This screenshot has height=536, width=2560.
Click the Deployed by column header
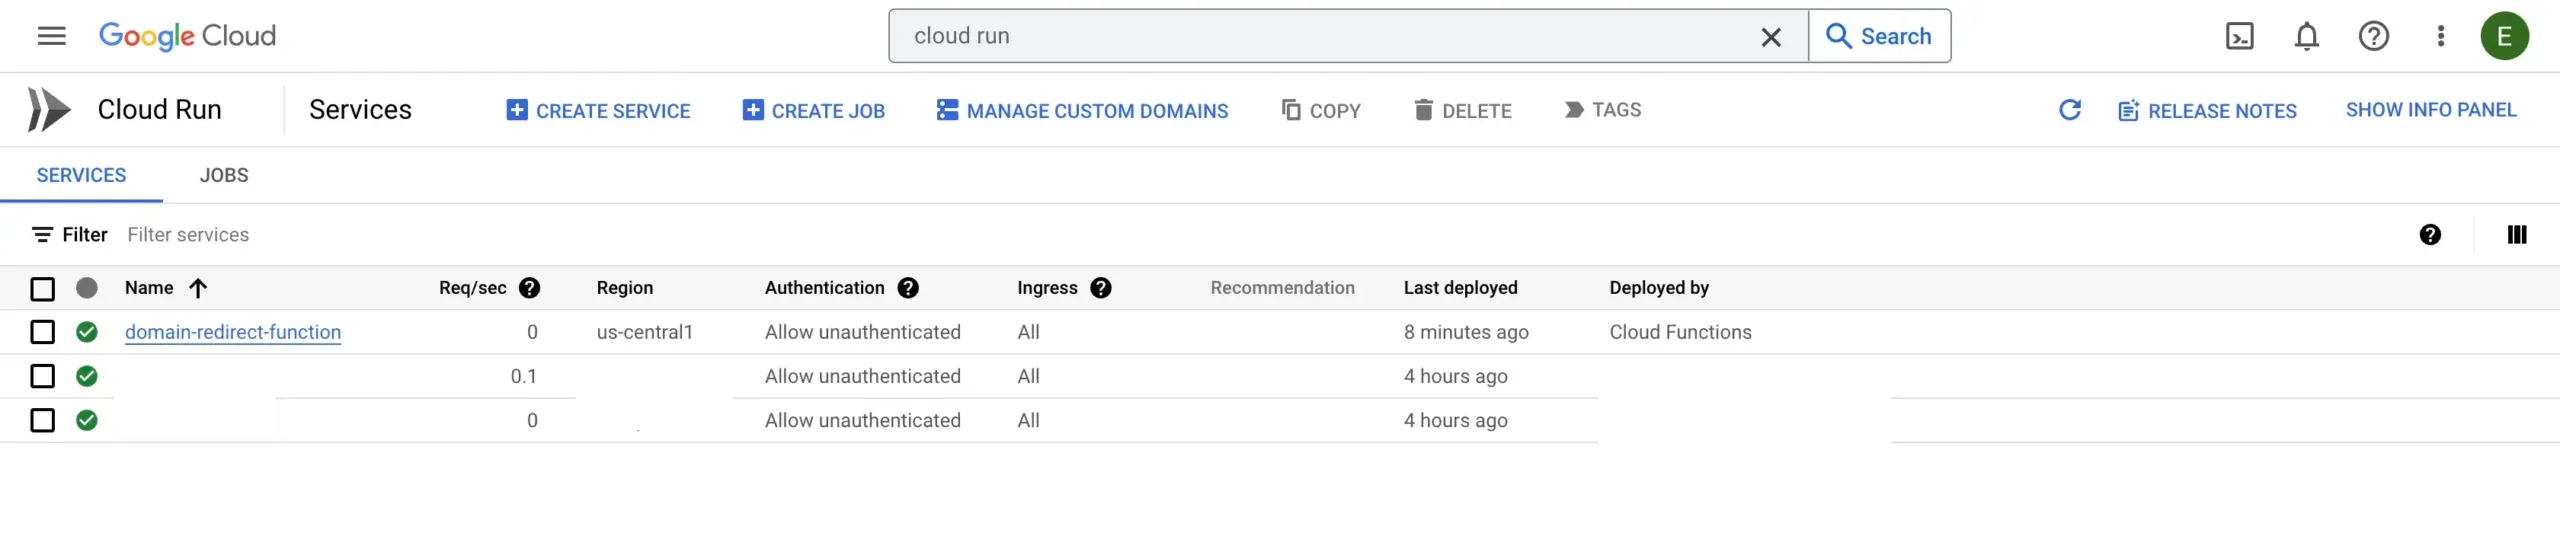pyautogui.click(x=1659, y=288)
